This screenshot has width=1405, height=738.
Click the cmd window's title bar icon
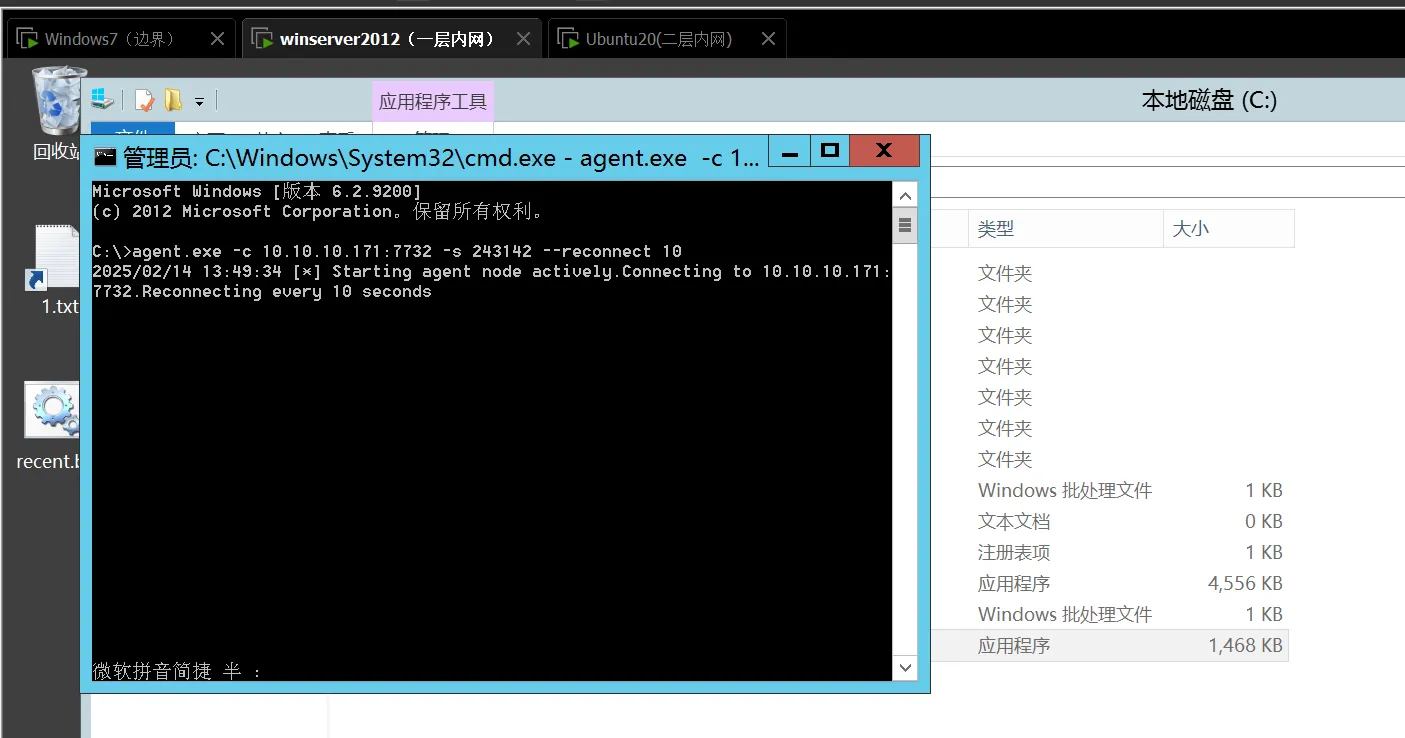click(x=105, y=157)
